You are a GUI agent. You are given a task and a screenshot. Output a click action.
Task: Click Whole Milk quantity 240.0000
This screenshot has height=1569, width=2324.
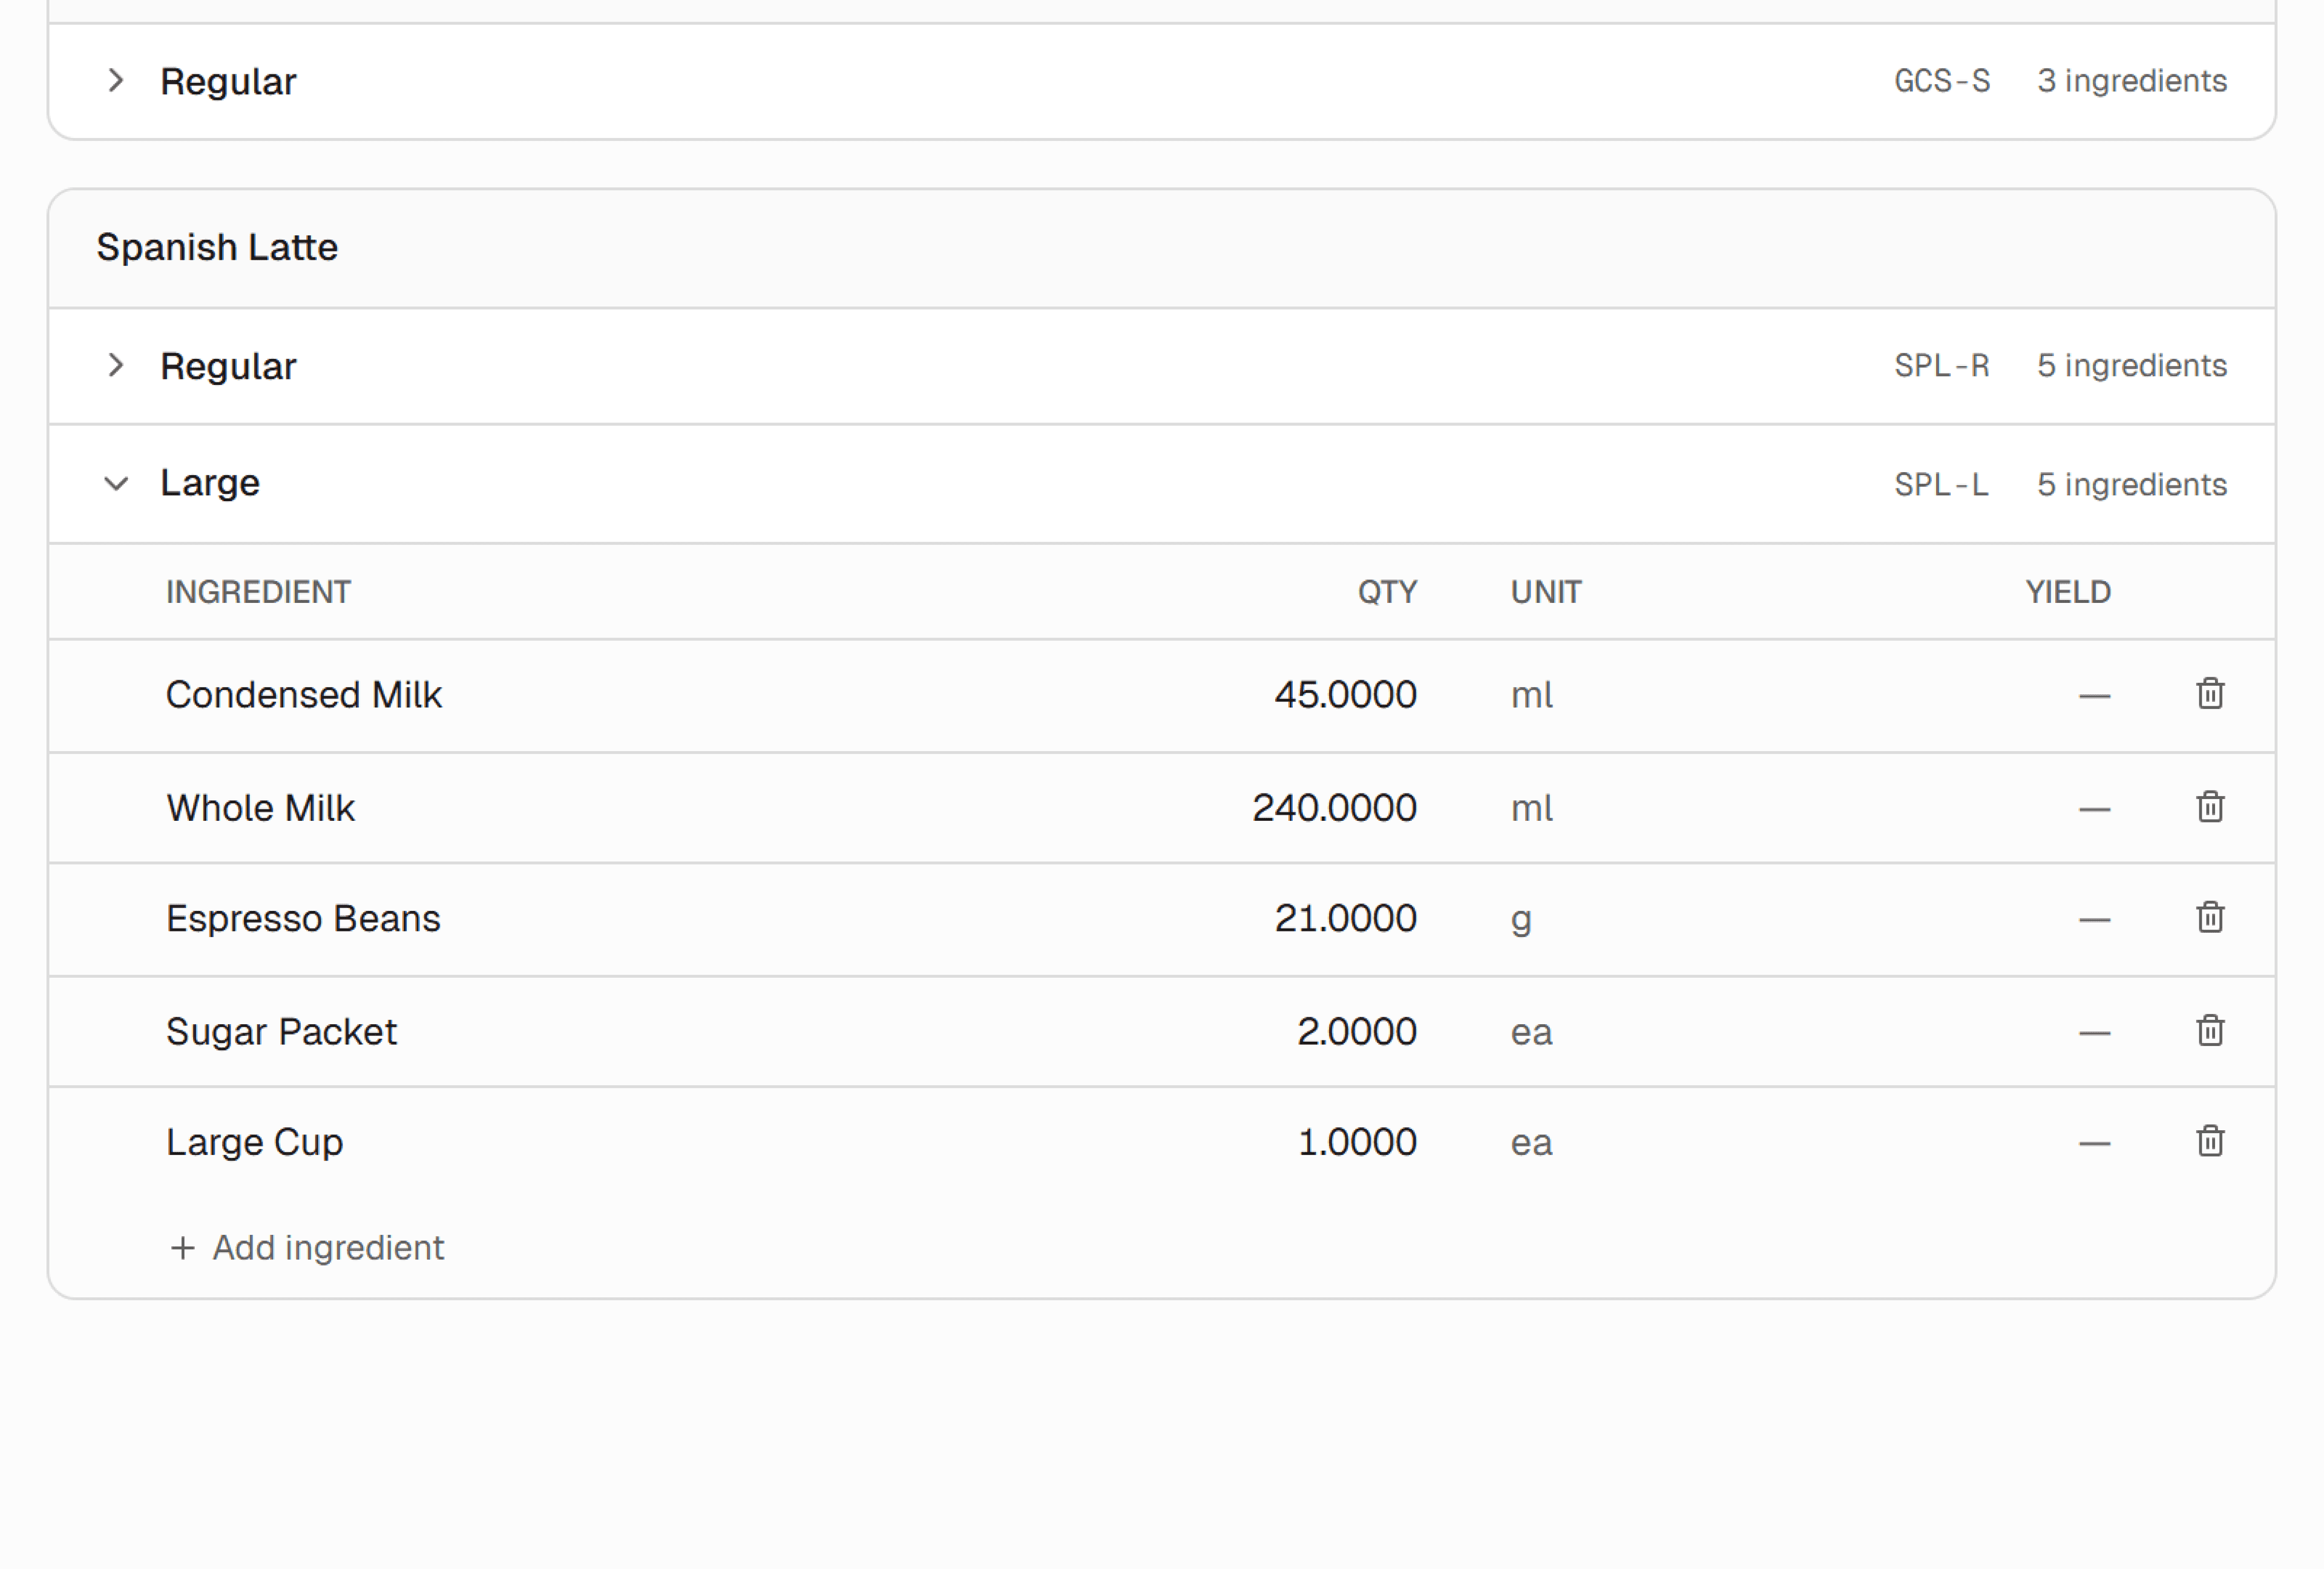1334,808
